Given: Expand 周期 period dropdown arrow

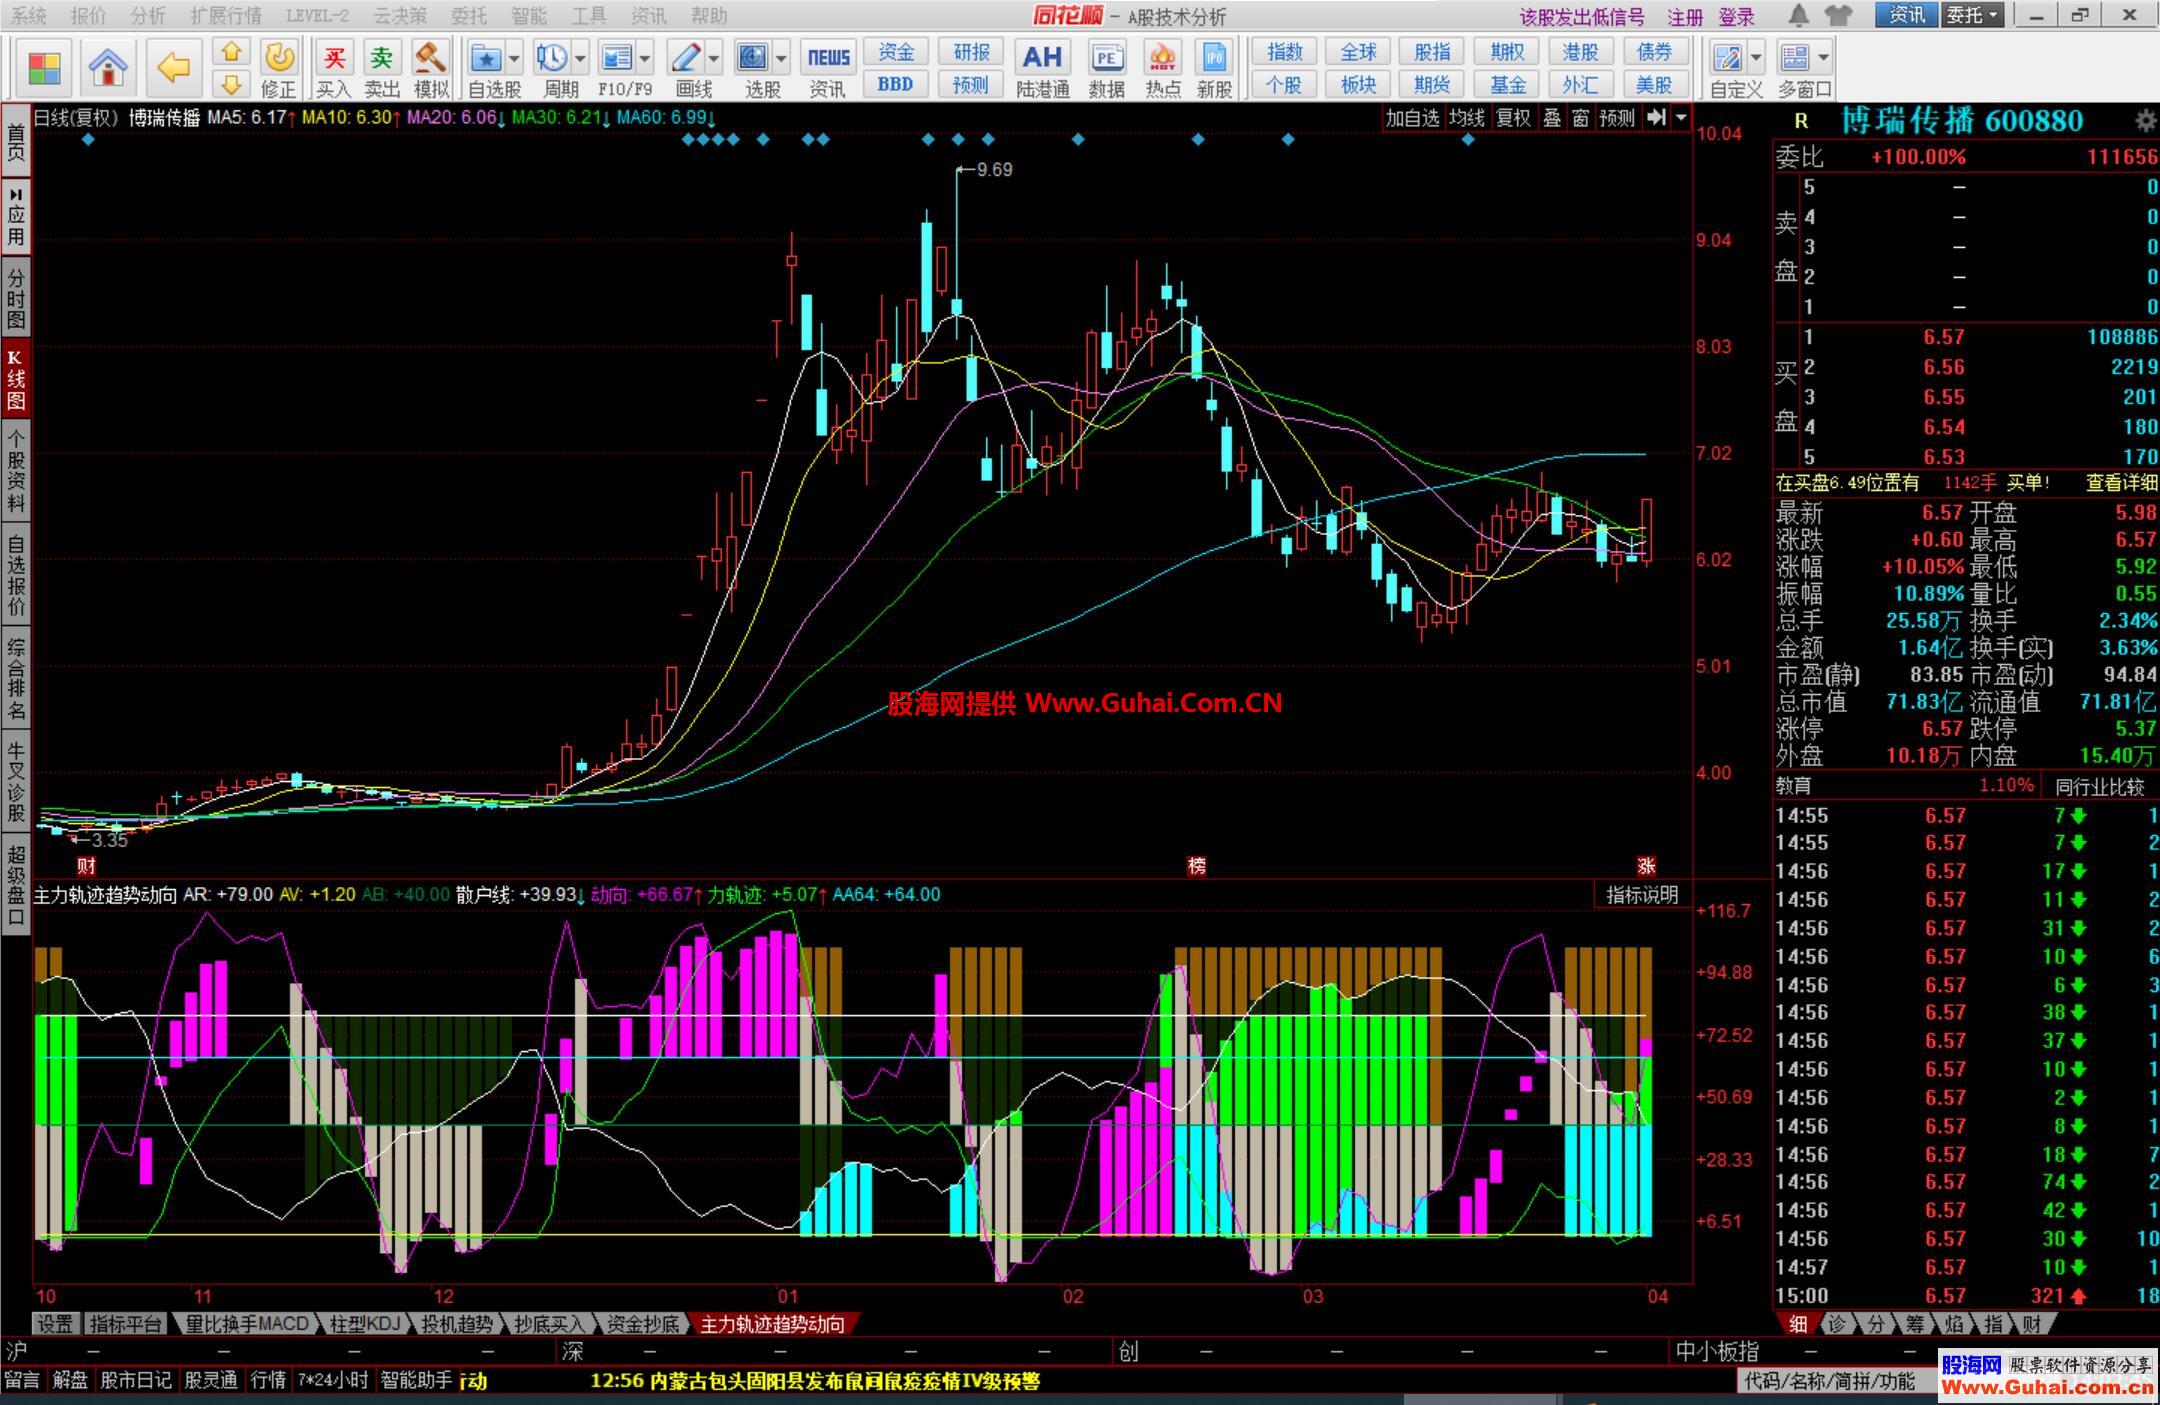Looking at the screenshot, I should [x=580, y=58].
